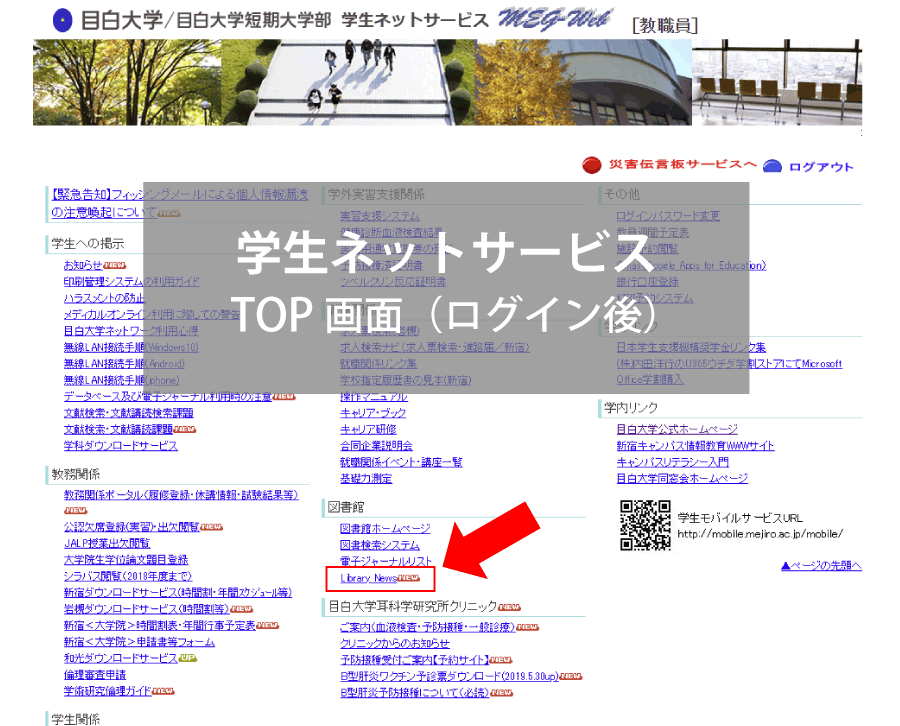
Task: Open 合同企業説明会
Action: pos(376,446)
